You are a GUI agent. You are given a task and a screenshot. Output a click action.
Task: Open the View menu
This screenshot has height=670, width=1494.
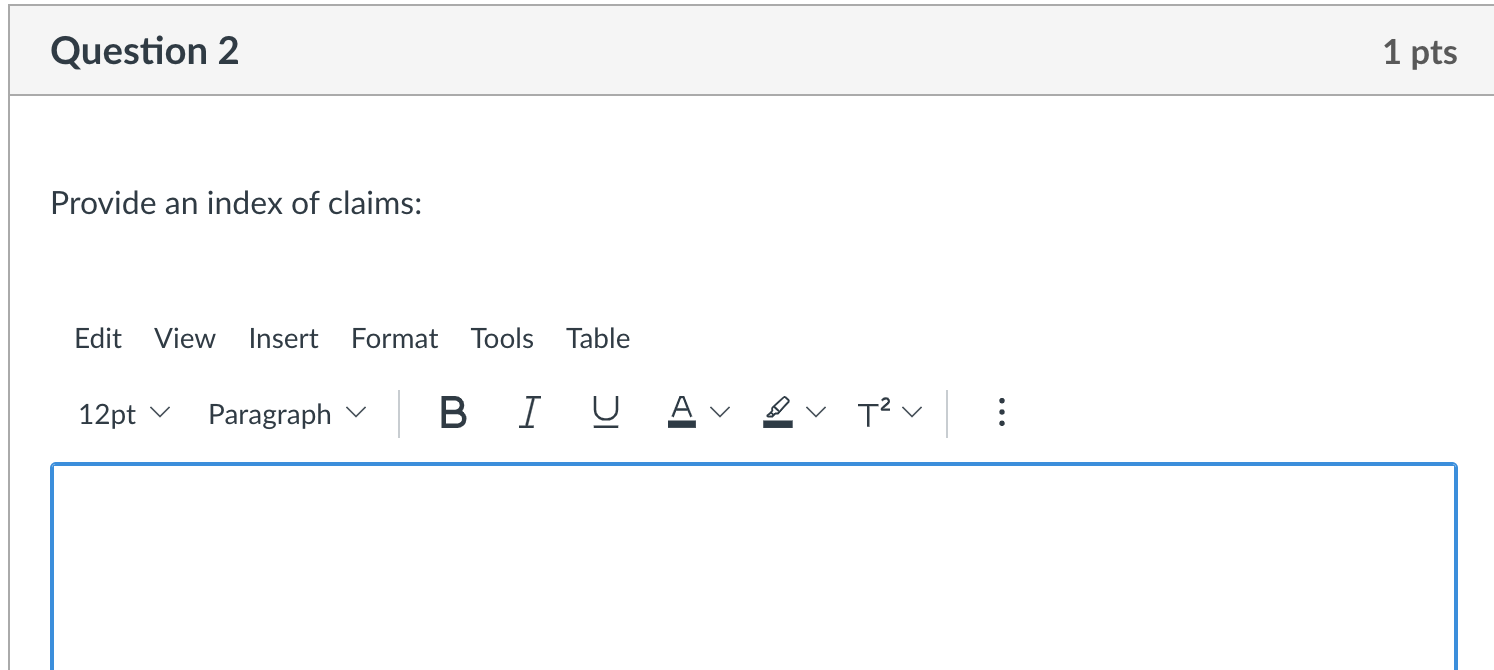(x=184, y=339)
